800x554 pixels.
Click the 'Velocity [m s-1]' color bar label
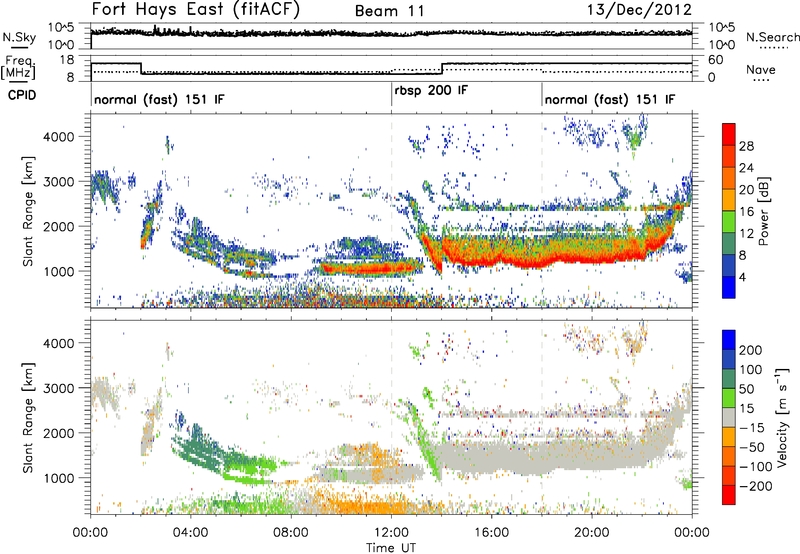[x=783, y=417]
